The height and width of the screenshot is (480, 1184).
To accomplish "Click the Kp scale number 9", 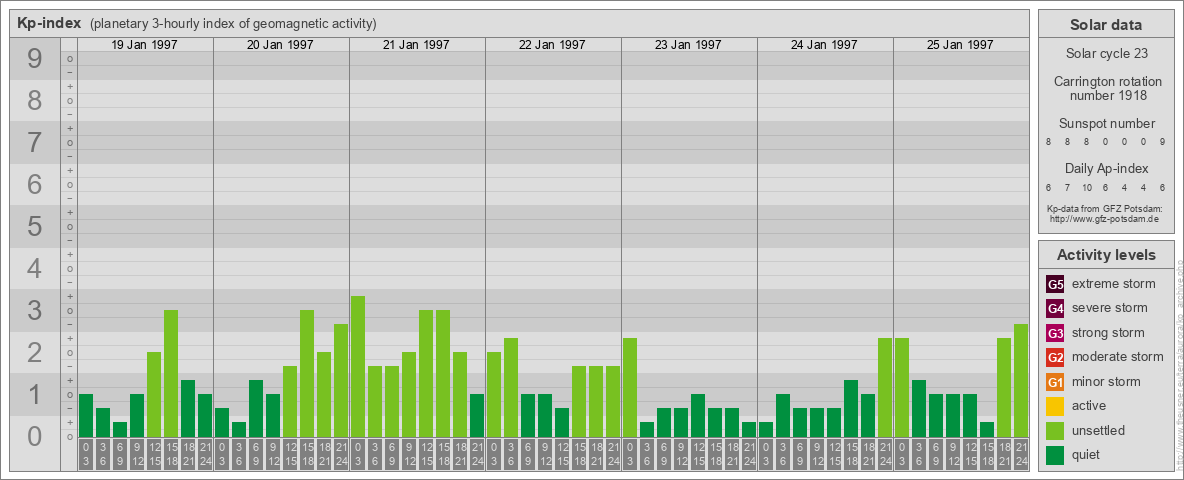I will pos(34,59).
